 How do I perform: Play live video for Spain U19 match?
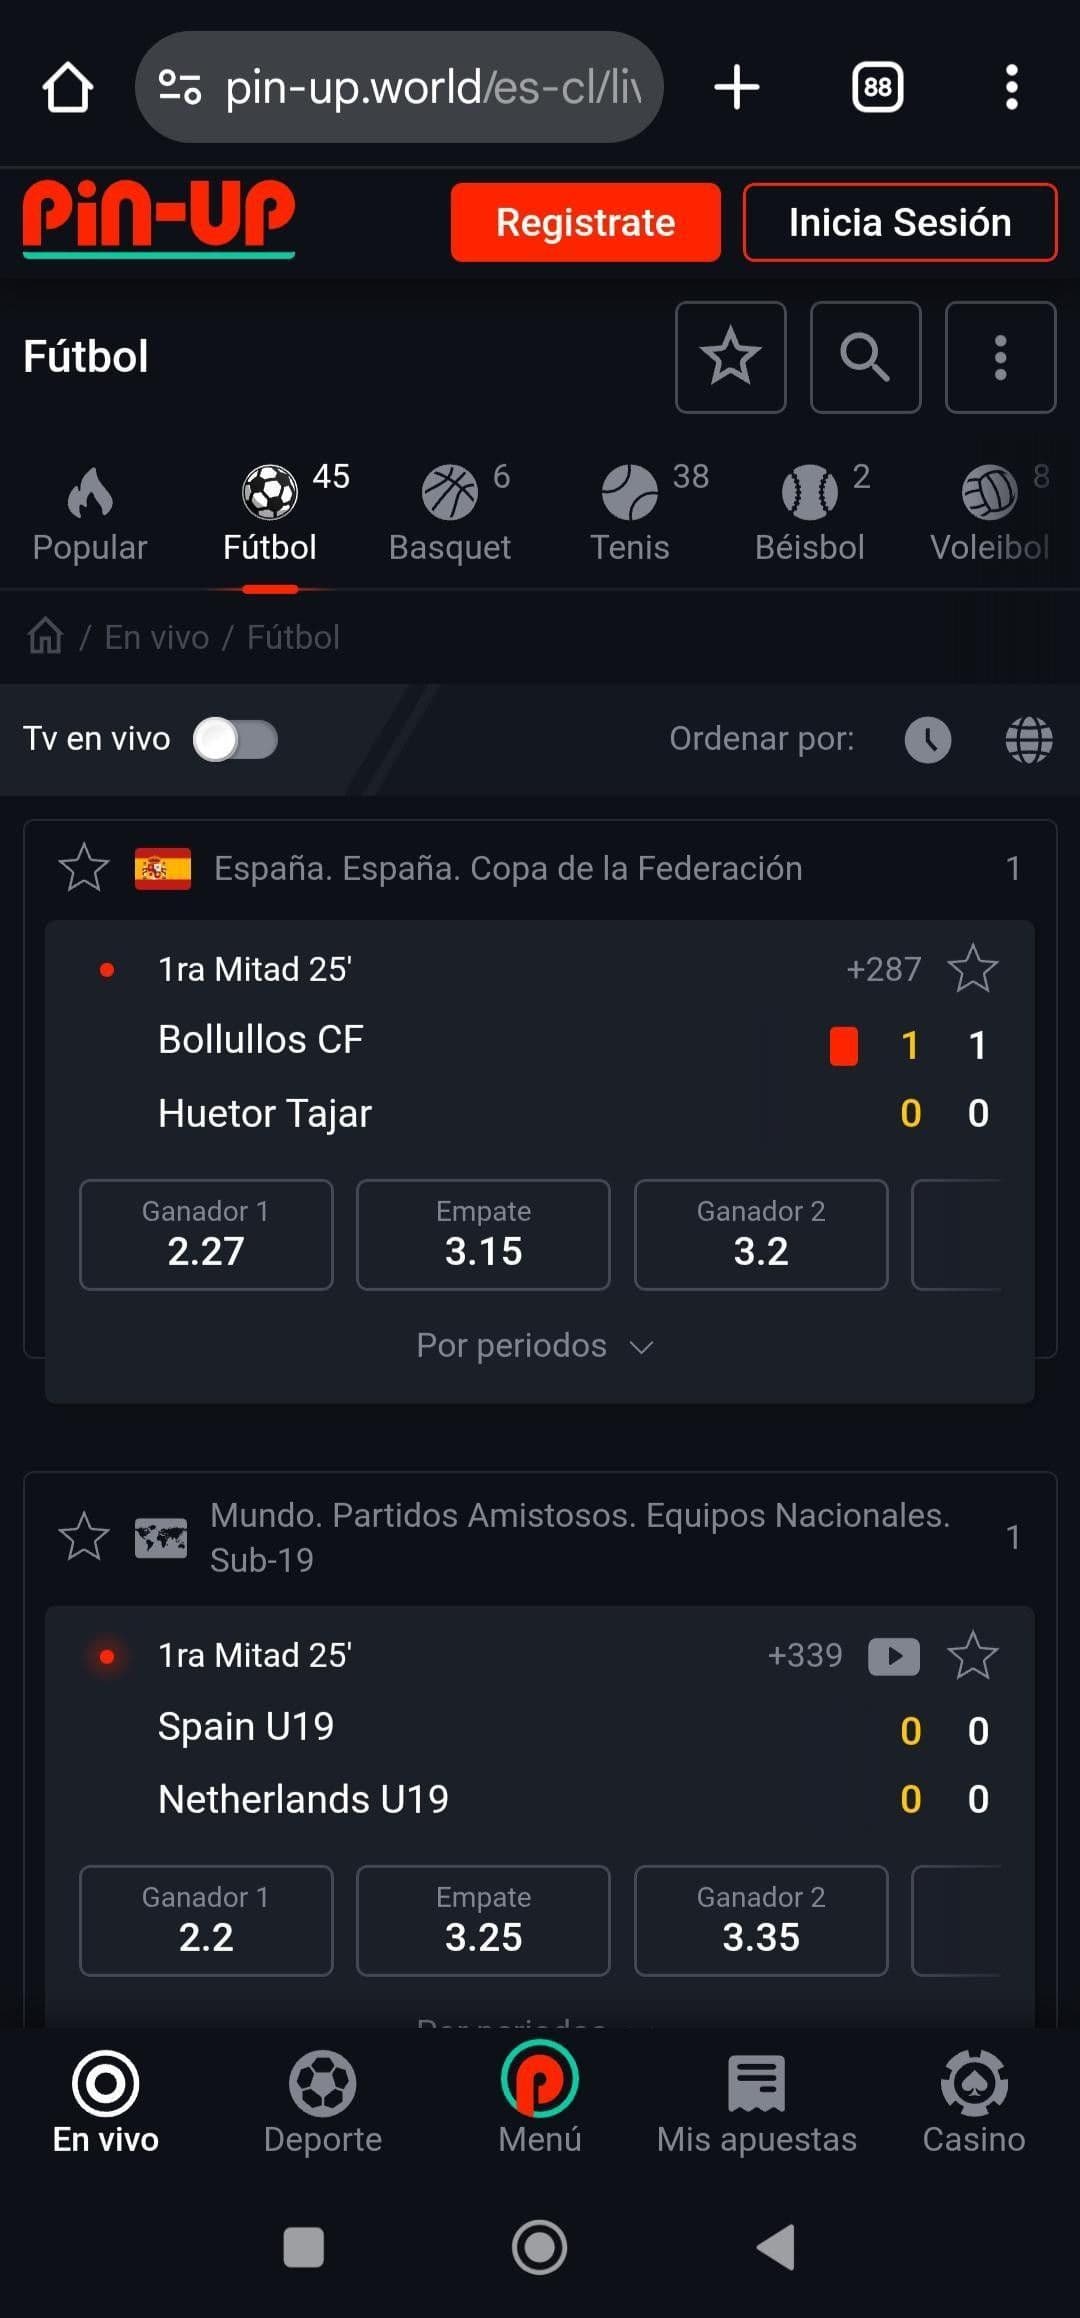pos(894,1656)
